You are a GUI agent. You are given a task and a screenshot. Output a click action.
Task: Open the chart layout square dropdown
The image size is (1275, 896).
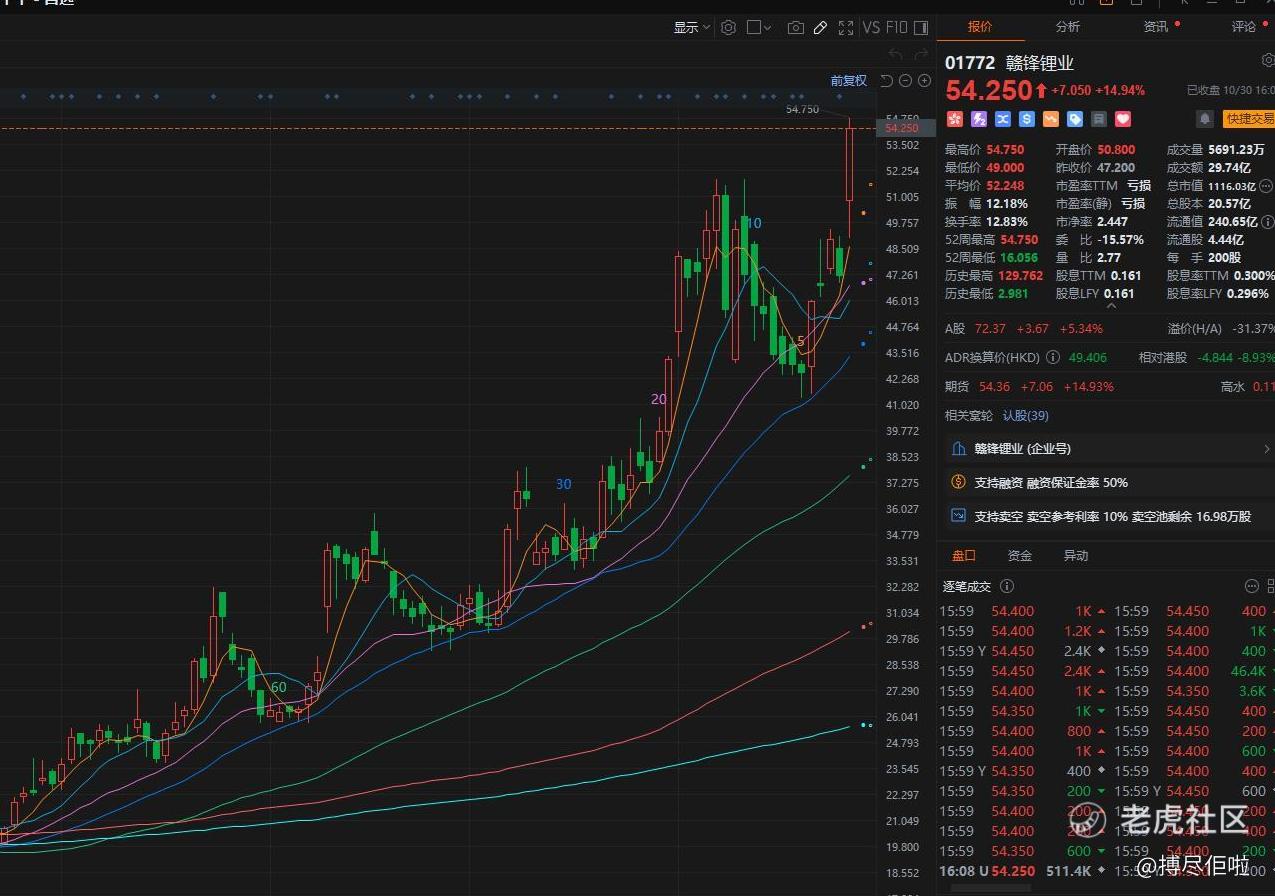[759, 28]
